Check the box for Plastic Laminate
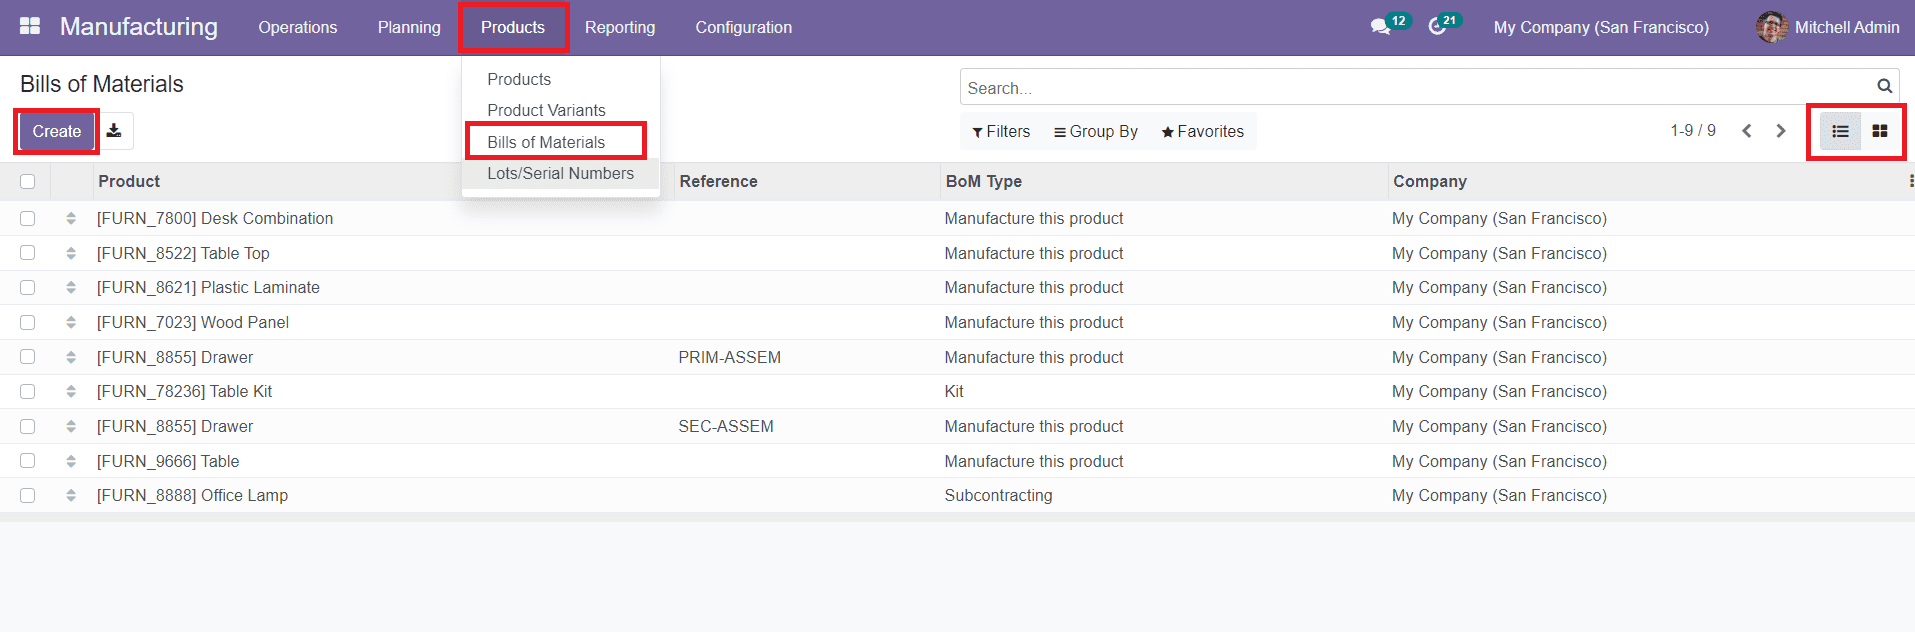The image size is (1915, 632). tap(27, 287)
